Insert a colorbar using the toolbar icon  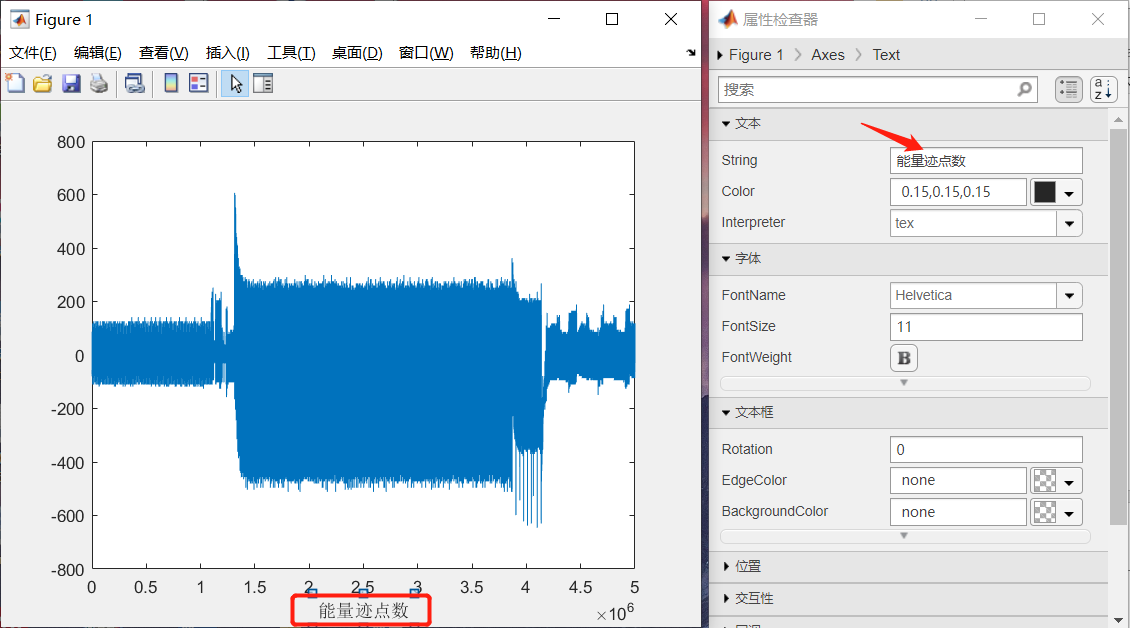170,83
